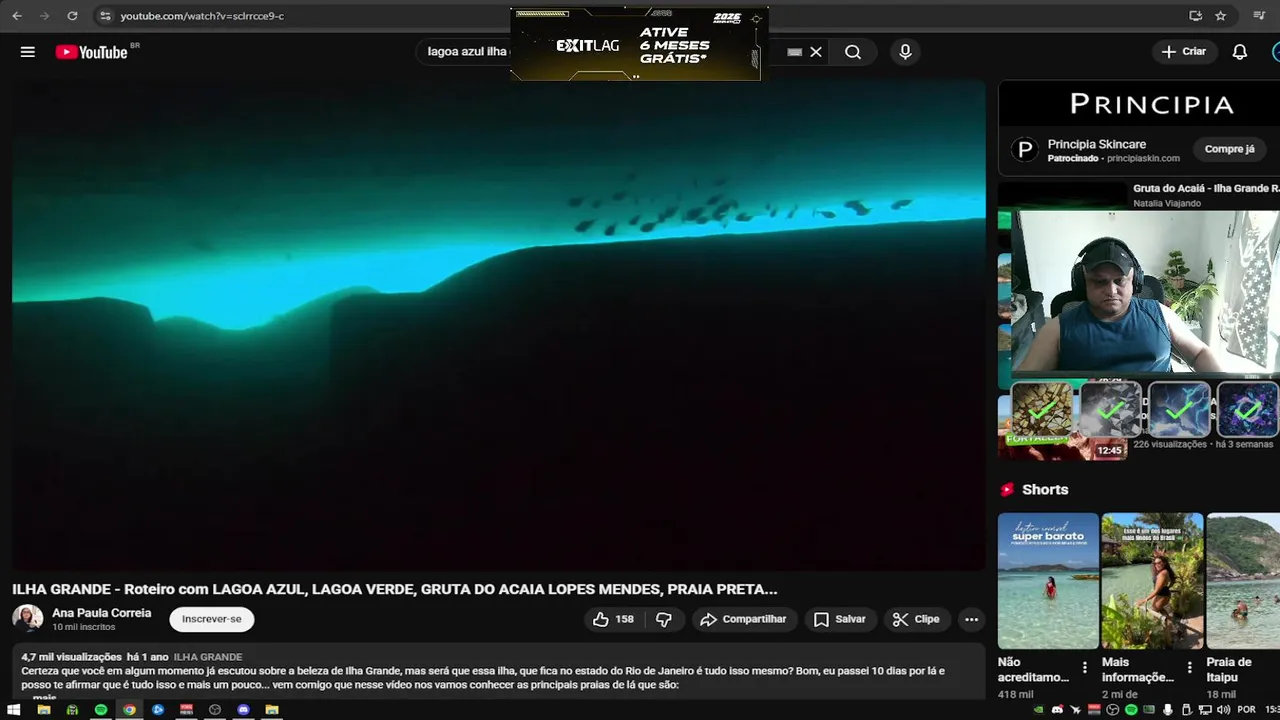Open Ana Paula Correia channel avatar
This screenshot has width=1280, height=720.
point(27,619)
